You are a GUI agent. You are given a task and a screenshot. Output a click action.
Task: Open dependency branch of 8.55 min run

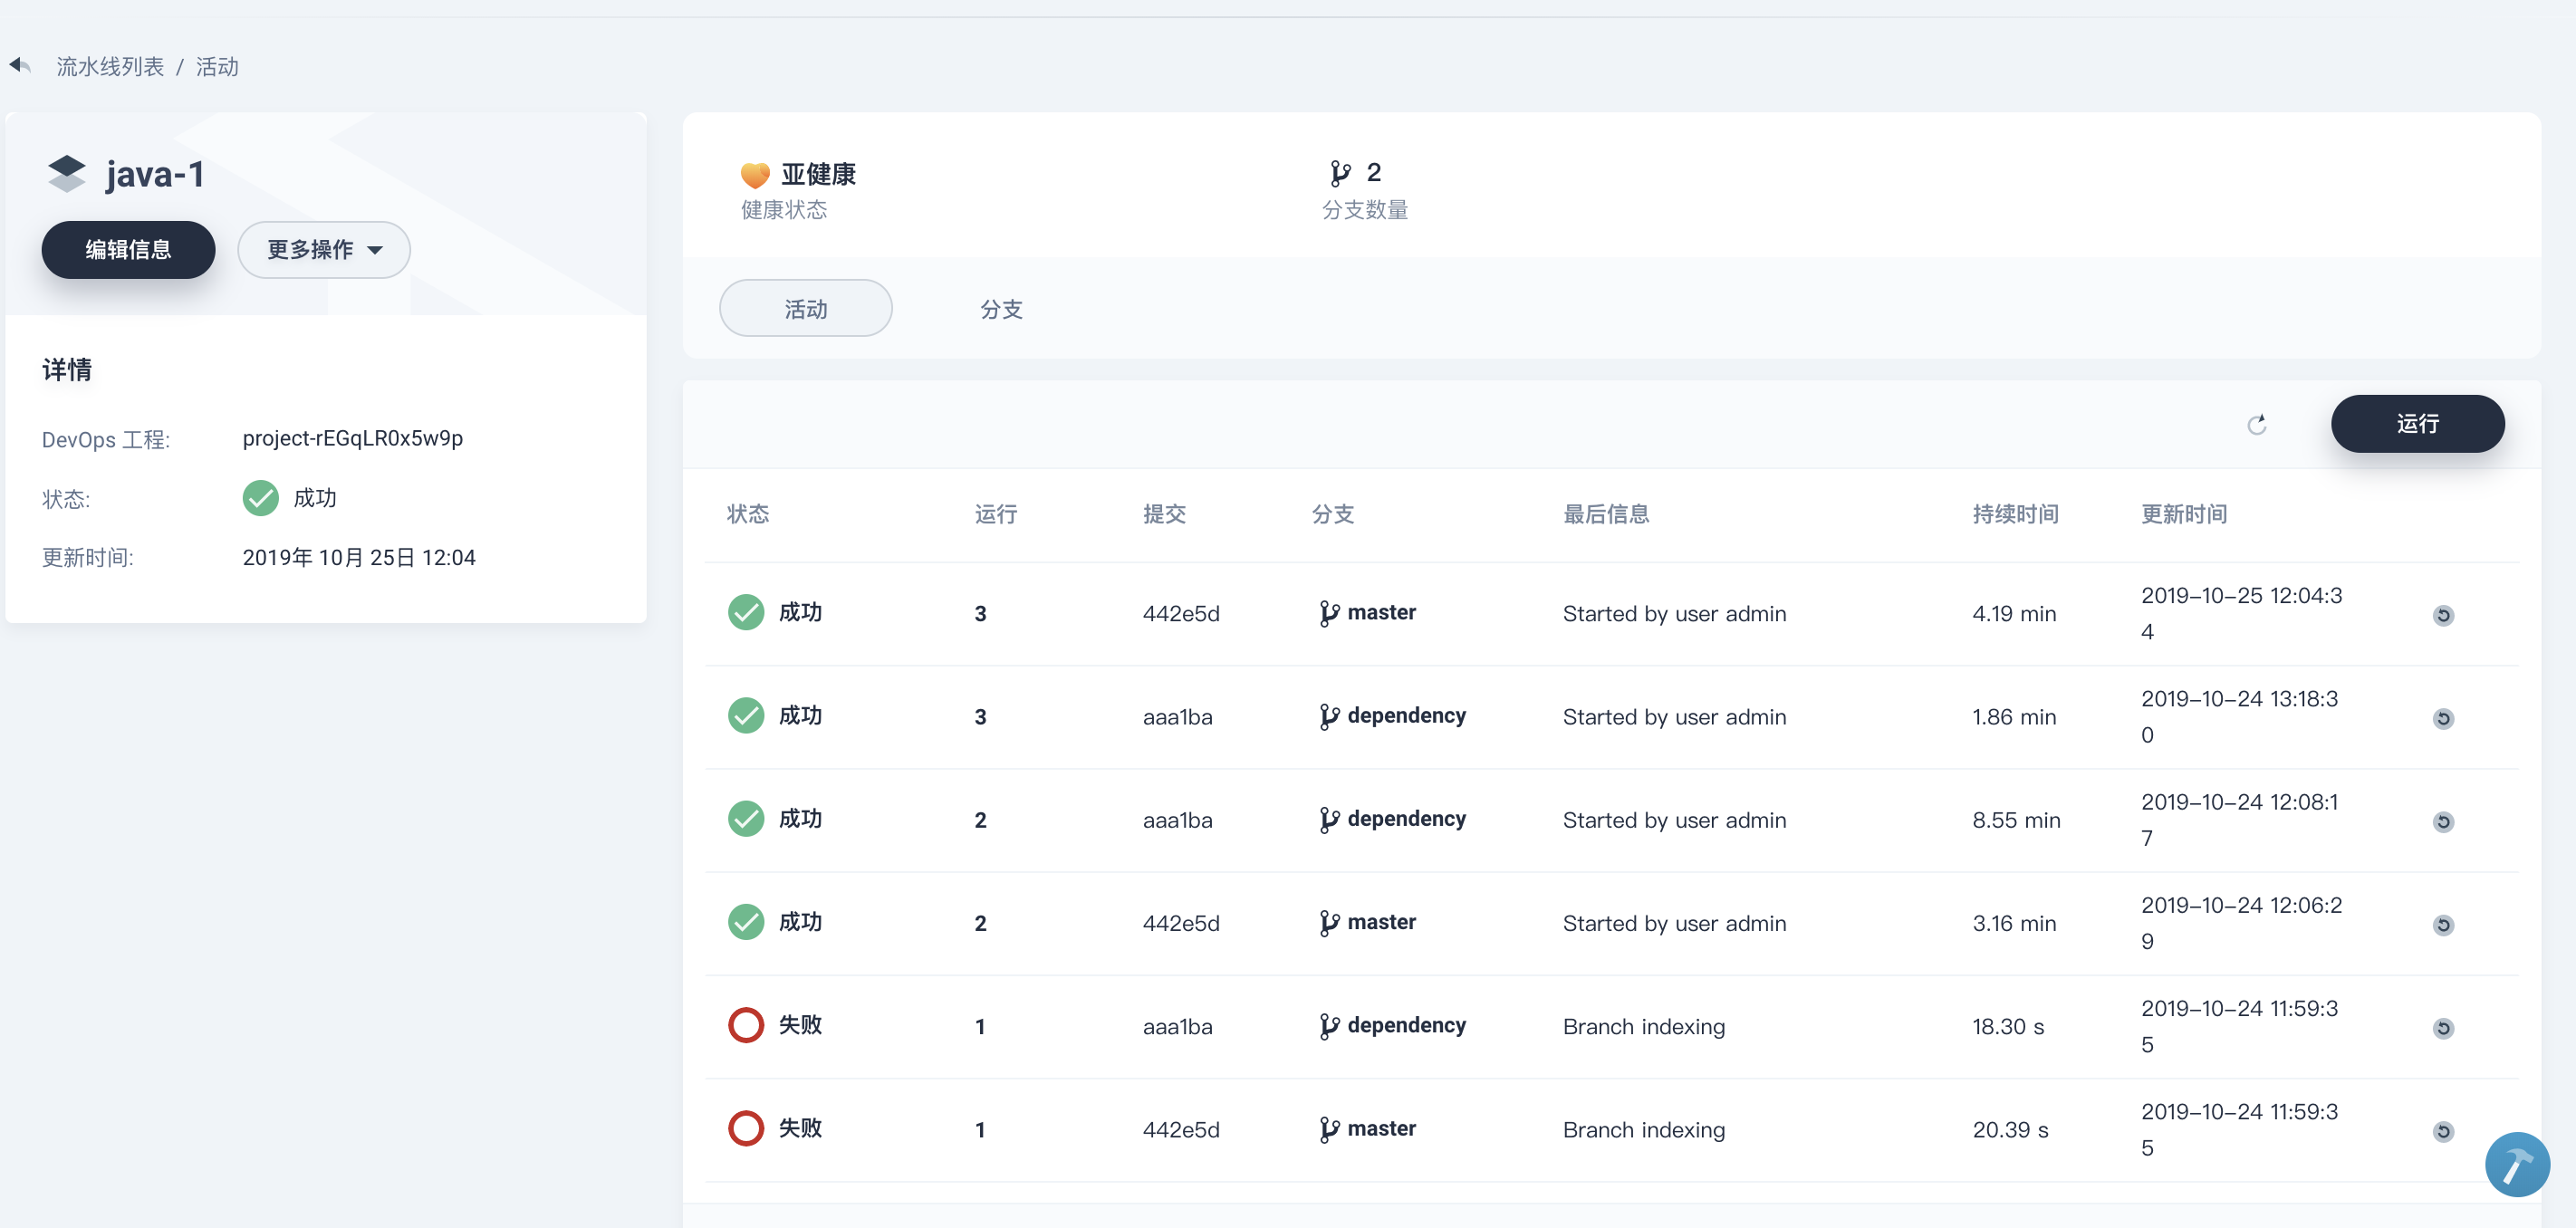pos(1392,819)
